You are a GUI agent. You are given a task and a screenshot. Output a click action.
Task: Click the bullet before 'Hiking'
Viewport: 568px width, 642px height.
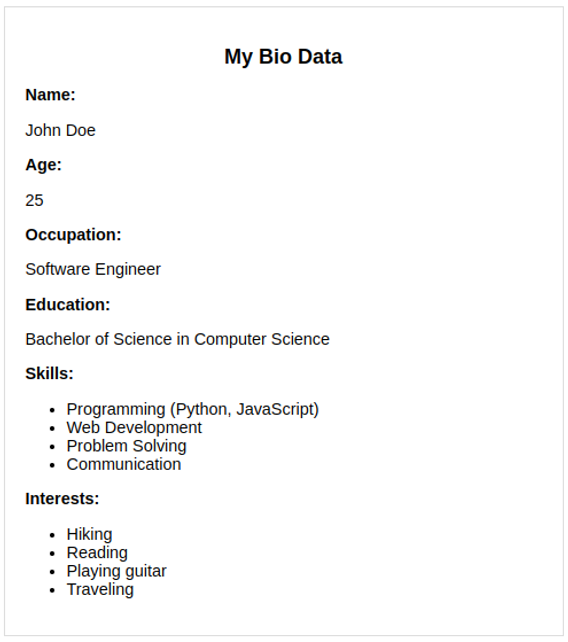[x=52, y=535]
